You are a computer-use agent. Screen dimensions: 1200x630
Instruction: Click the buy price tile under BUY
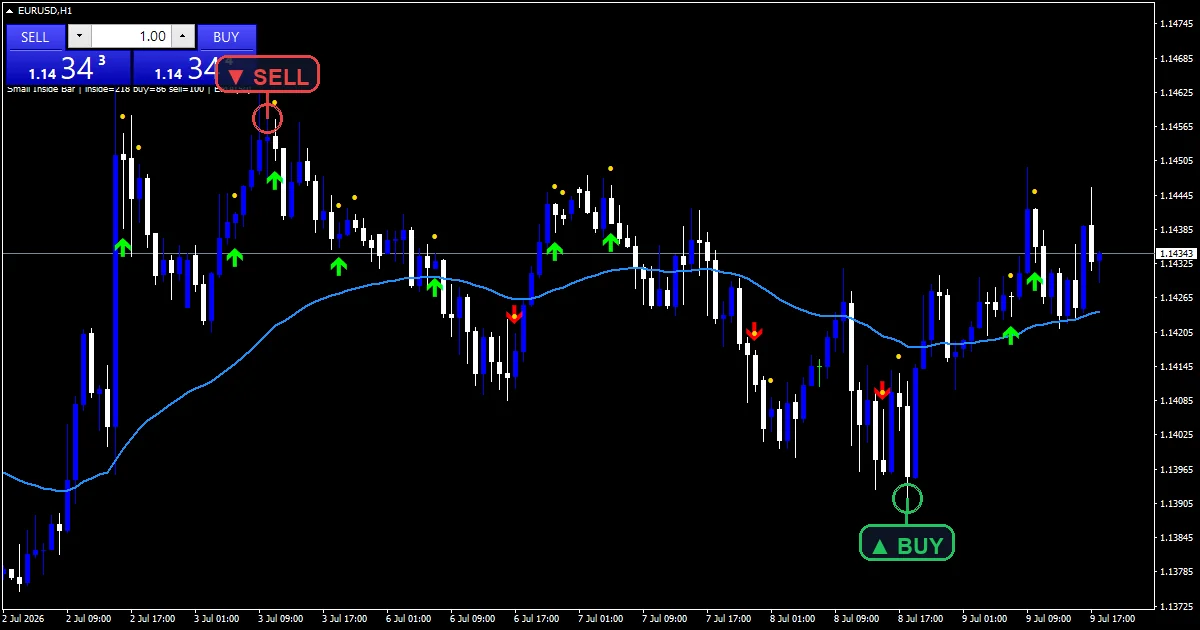tap(176, 69)
